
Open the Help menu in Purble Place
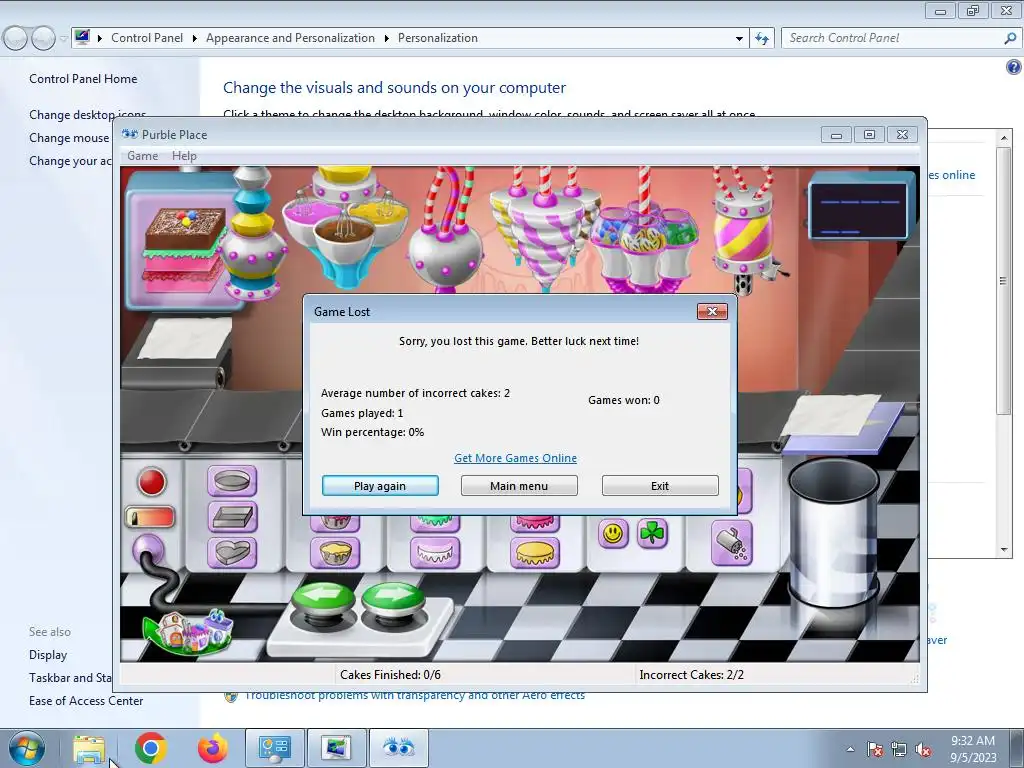coord(184,155)
